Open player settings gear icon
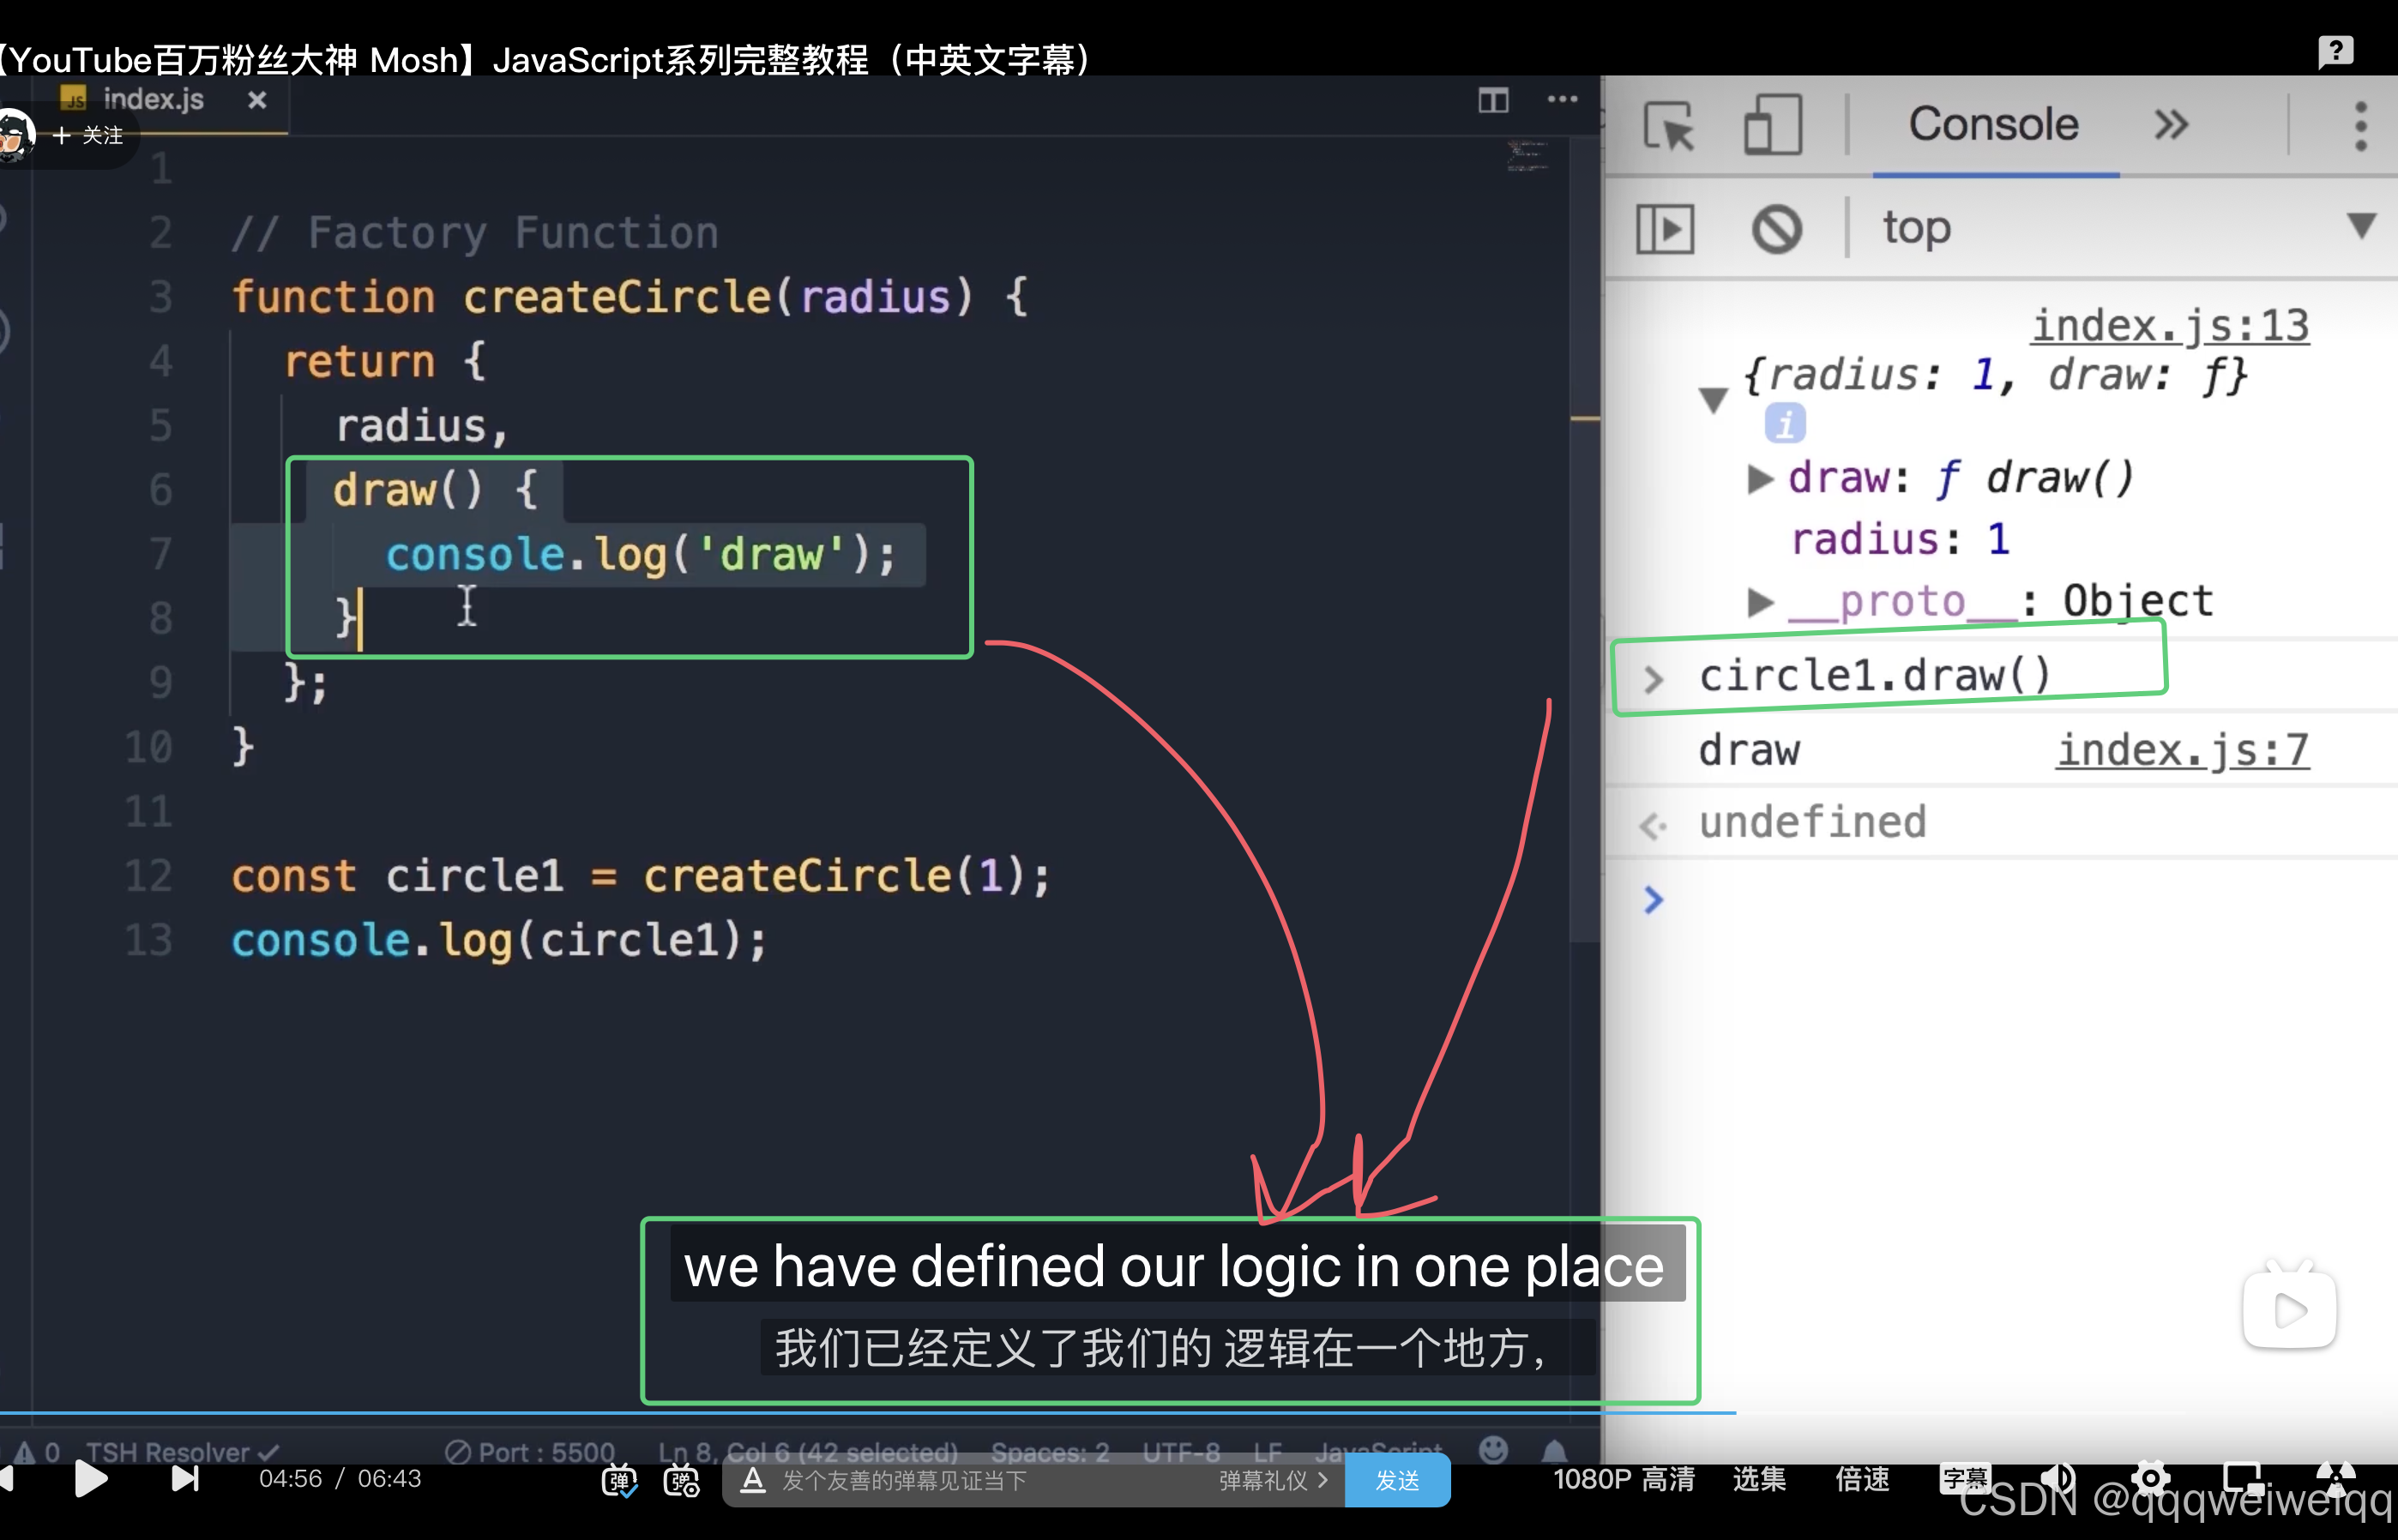 tap(2150, 1478)
